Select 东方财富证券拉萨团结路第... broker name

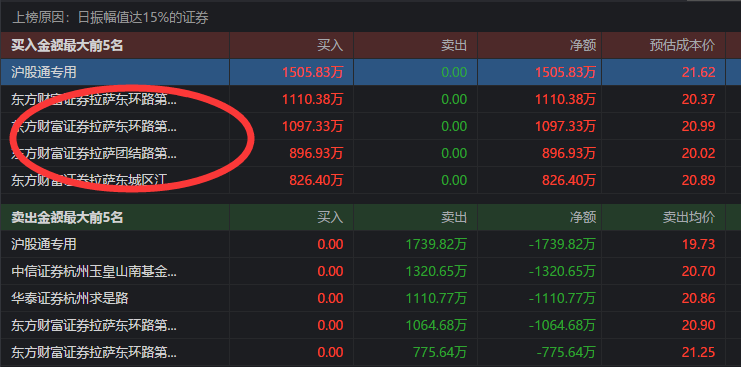(x=94, y=153)
